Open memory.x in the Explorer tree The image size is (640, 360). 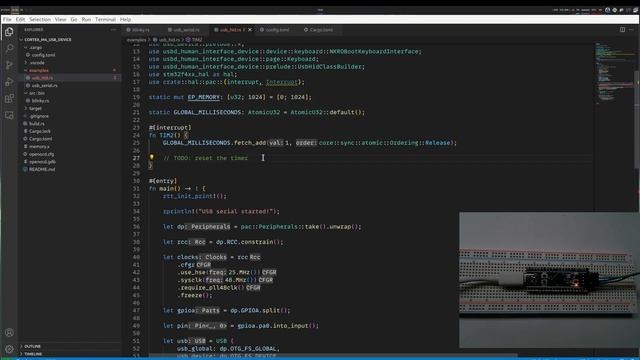[x=39, y=146]
